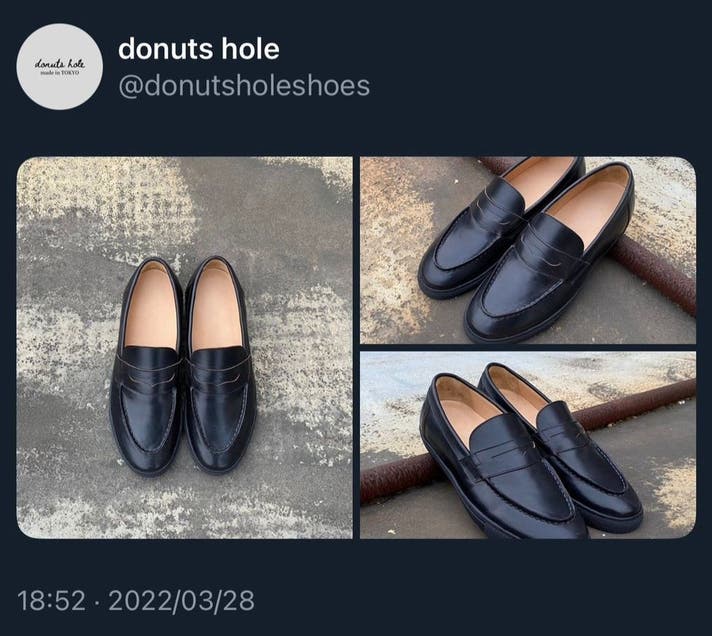Select the 2022/03/28 post date
Viewport: 712px width, 636px height.
pyautogui.click(x=182, y=601)
